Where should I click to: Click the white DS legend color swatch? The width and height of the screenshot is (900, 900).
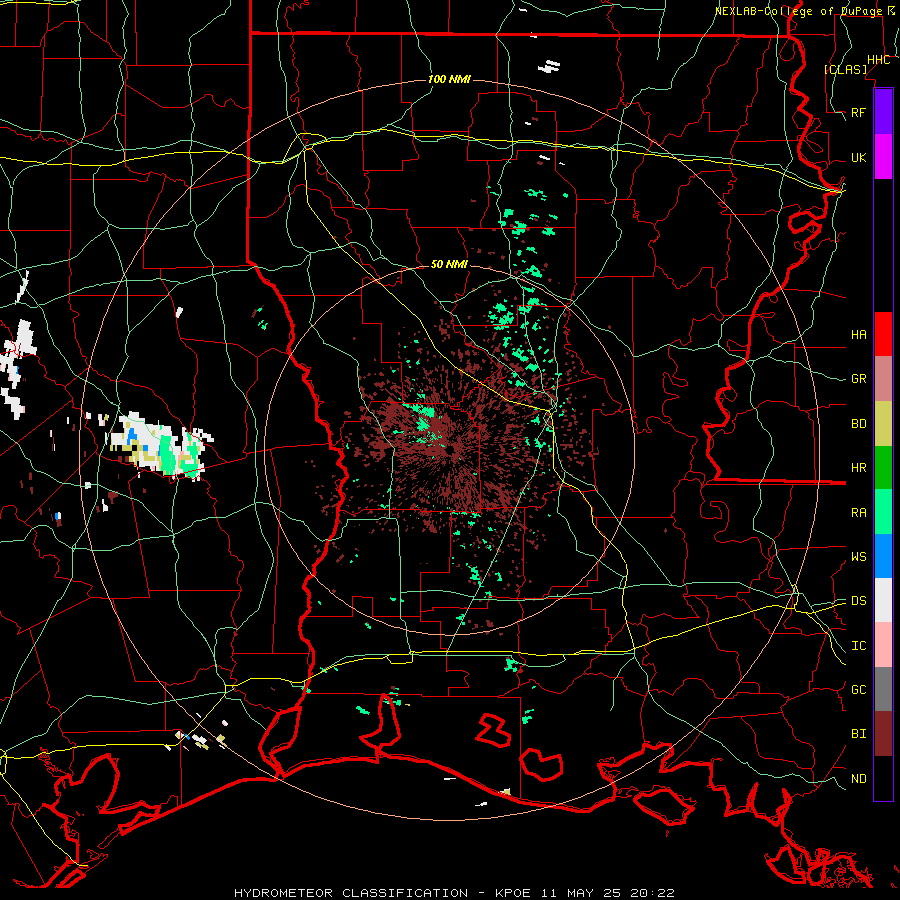(x=883, y=600)
